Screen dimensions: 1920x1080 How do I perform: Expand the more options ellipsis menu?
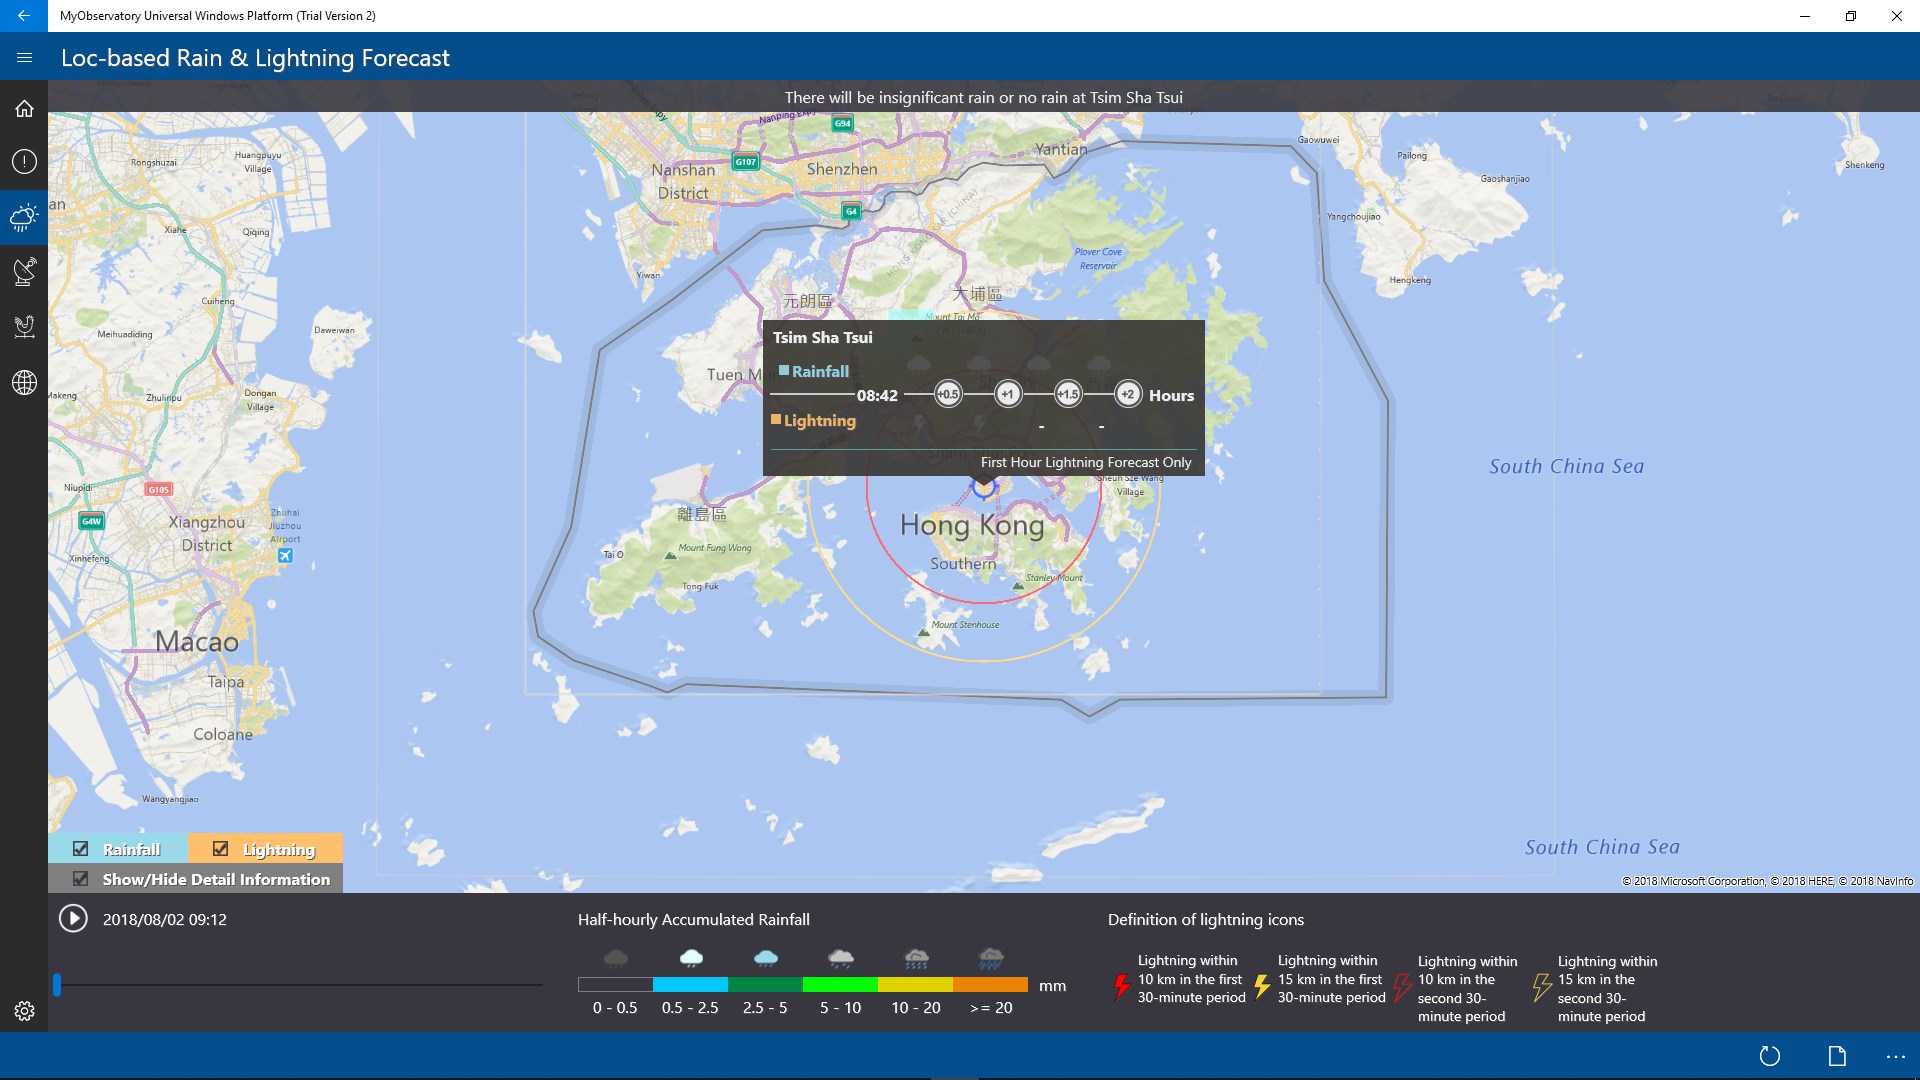click(1895, 1056)
